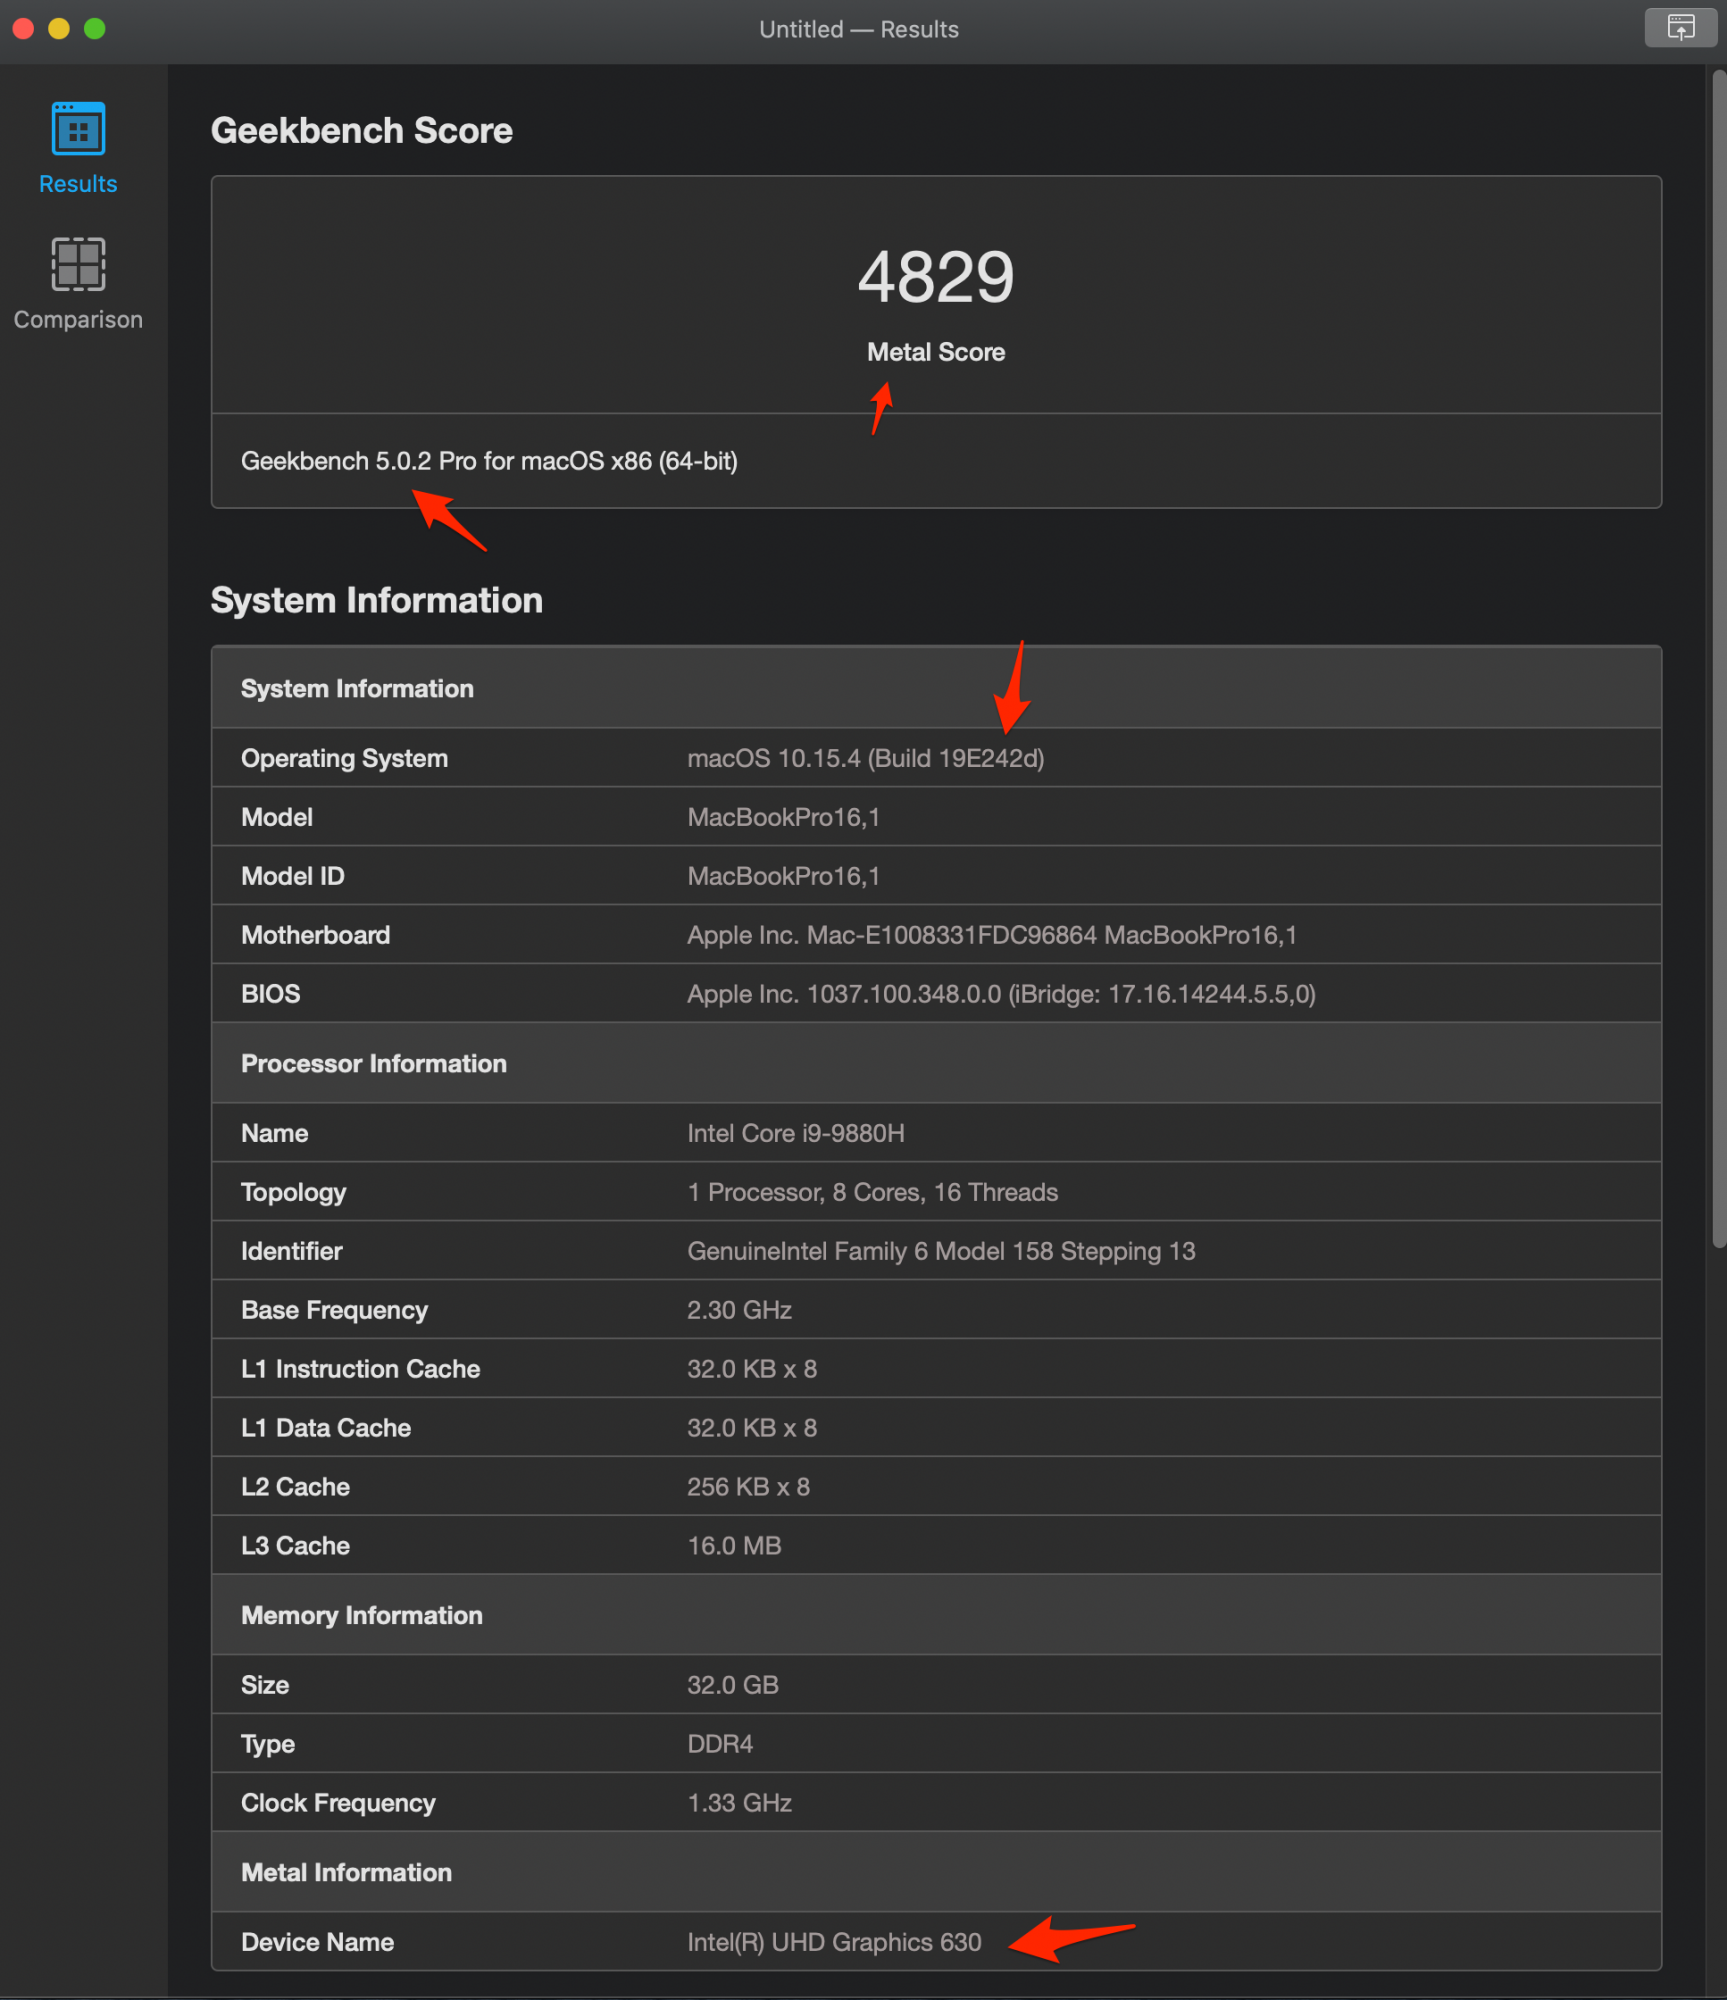This screenshot has height=2000, width=1727.
Task: Select the 'Intel(R) UHD Graphics 630' value
Action: (x=834, y=1942)
